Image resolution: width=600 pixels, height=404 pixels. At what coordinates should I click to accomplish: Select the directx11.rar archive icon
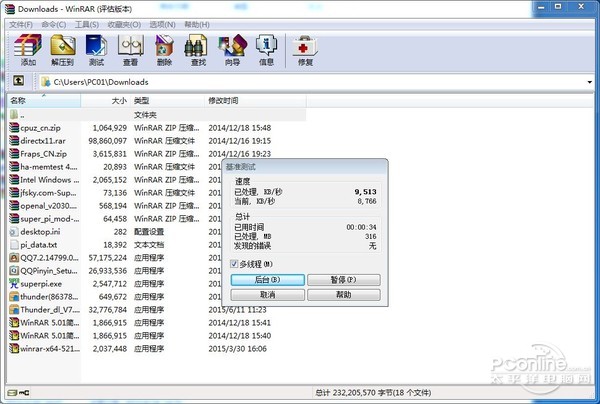coord(14,141)
